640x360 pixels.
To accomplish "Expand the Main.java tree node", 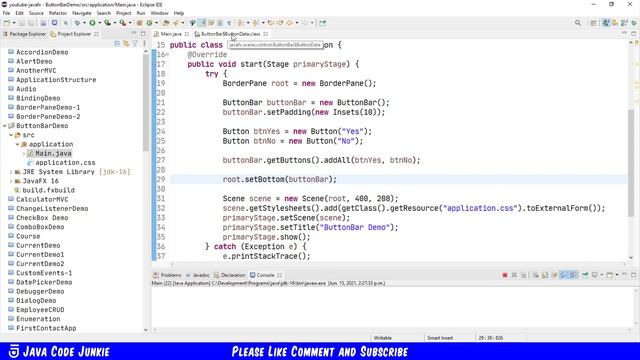I will [24, 153].
